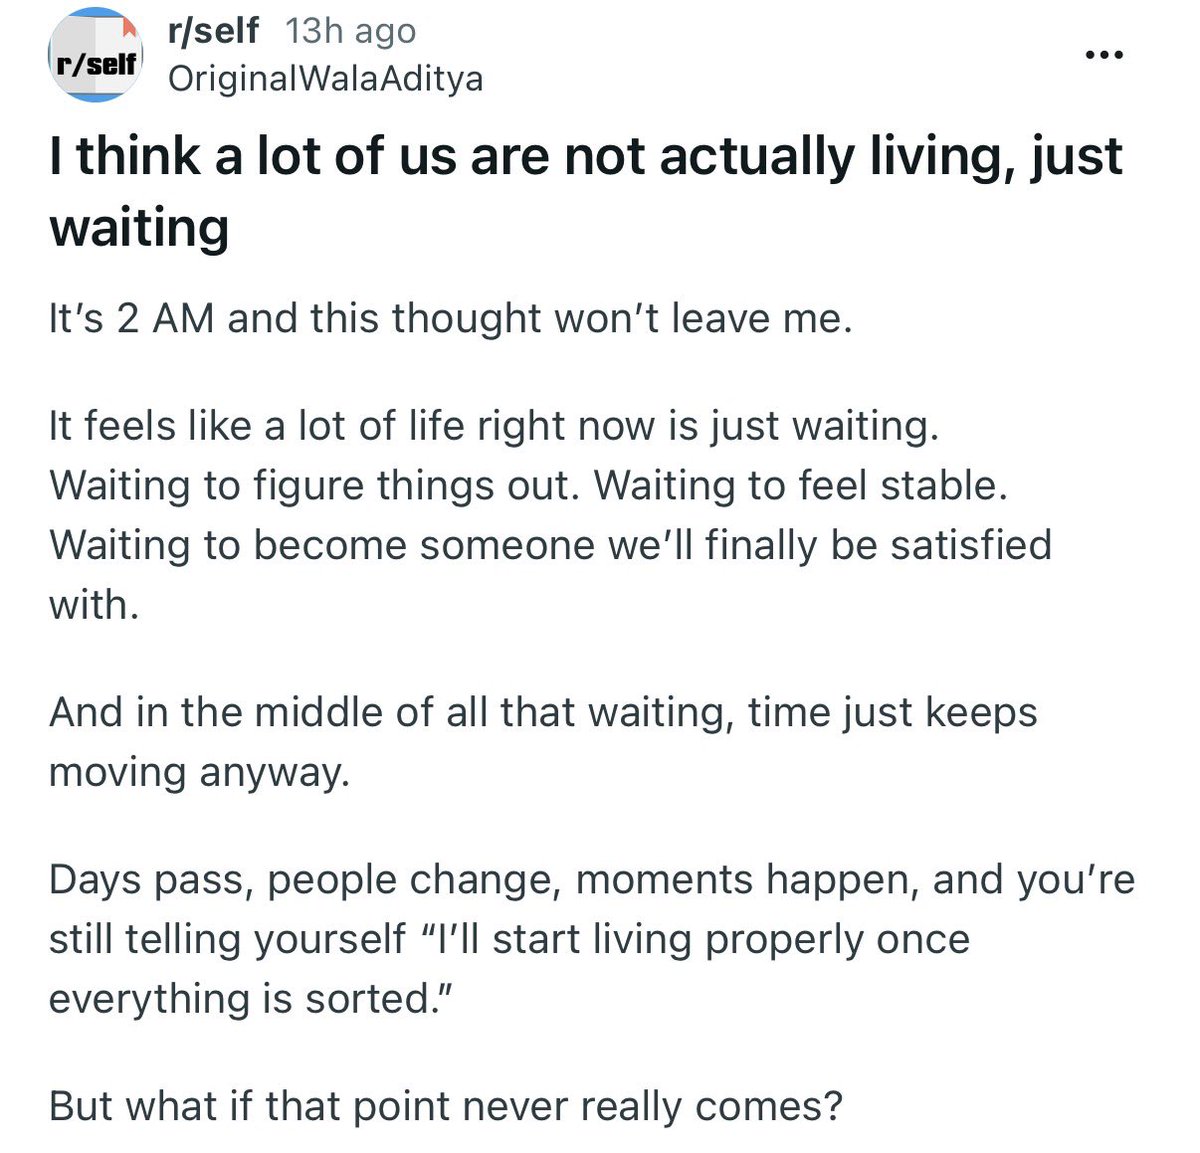The height and width of the screenshot is (1153, 1200).
Task: Click the "13h ago" post timestamp
Action: tap(350, 32)
